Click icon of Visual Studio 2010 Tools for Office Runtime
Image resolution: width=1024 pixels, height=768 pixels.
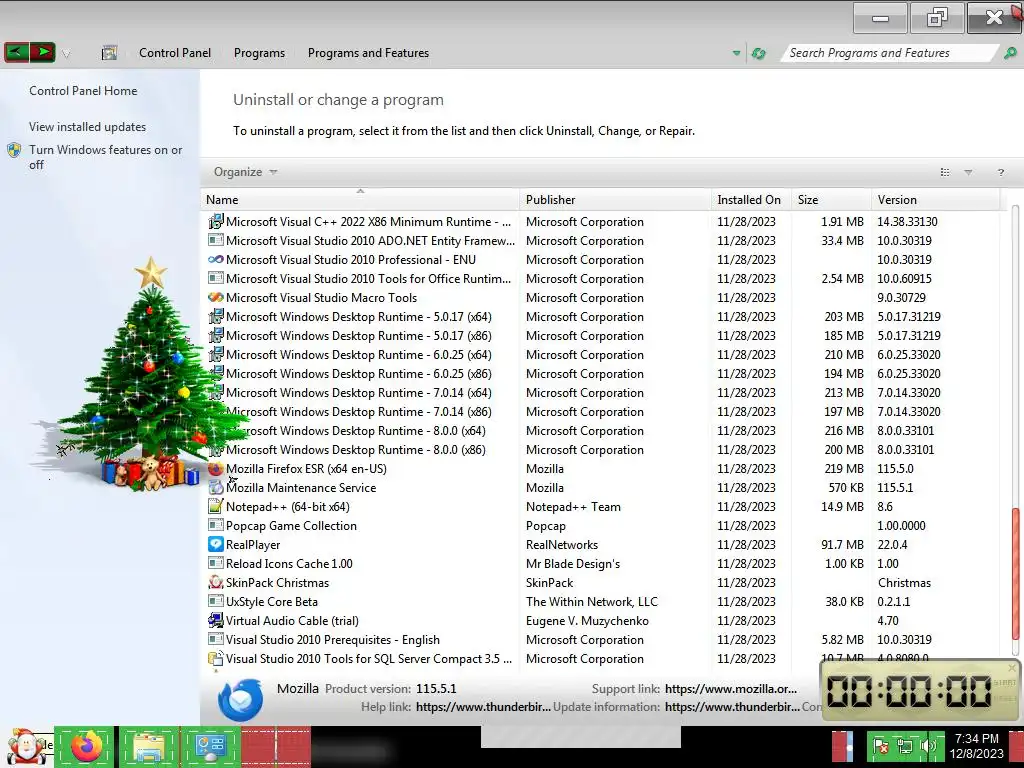click(216, 278)
